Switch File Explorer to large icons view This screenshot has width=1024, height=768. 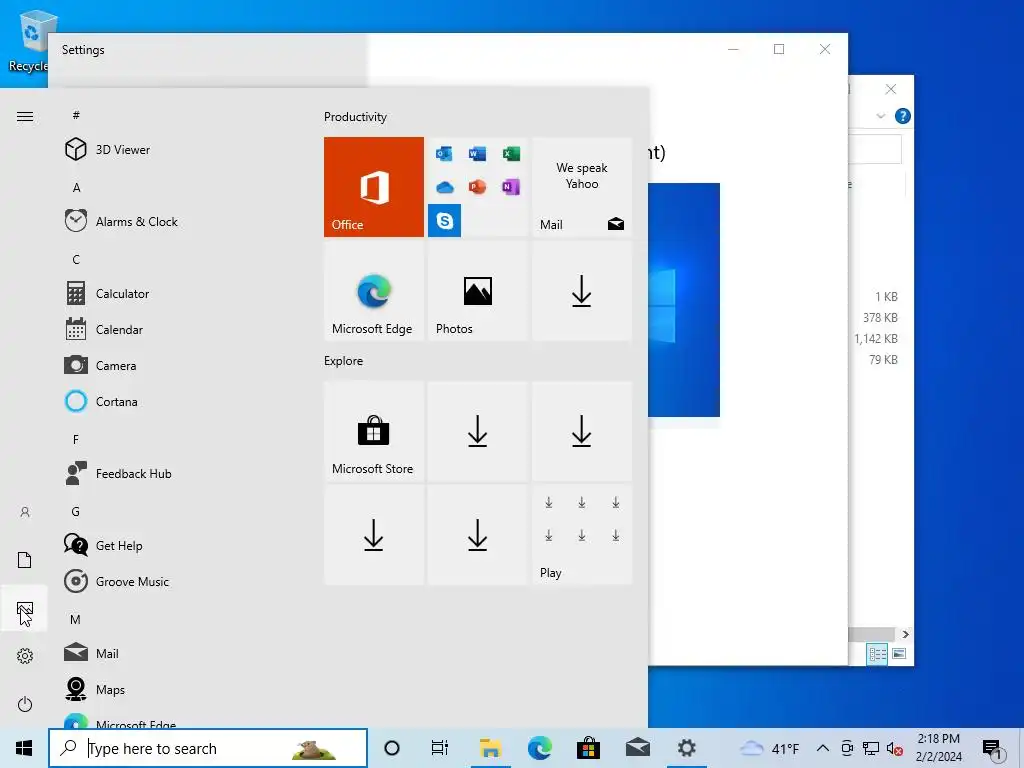pyautogui.click(x=899, y=654)
